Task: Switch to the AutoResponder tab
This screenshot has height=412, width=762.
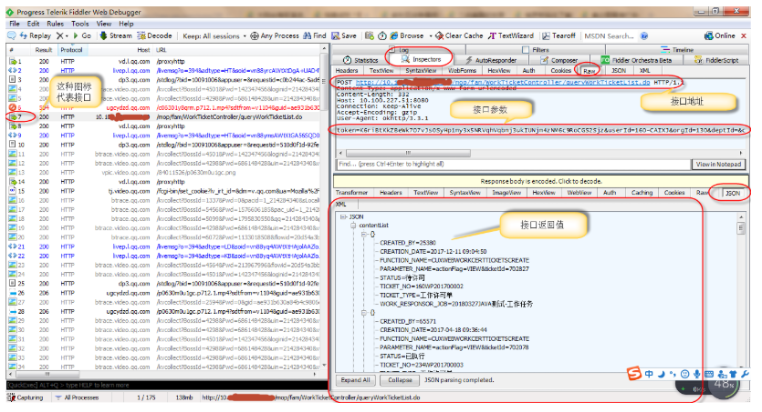Action: coord(486,60)
